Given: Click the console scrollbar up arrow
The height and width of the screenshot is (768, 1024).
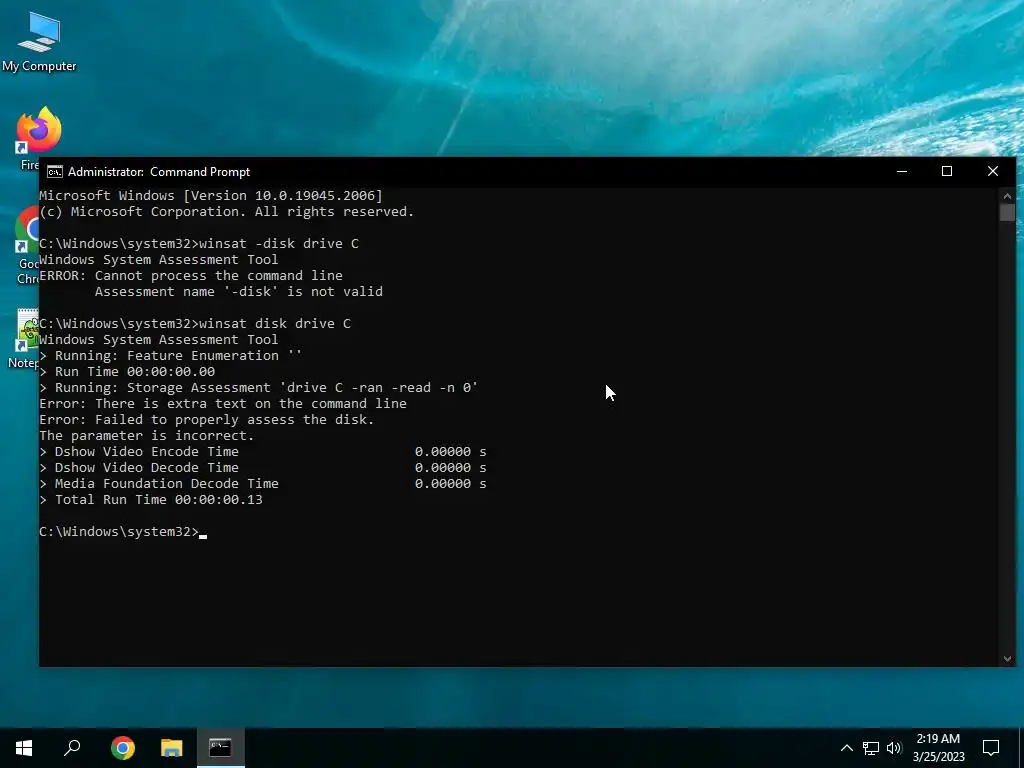Looking at the screenshot, I should click(x=1007, y=195).
